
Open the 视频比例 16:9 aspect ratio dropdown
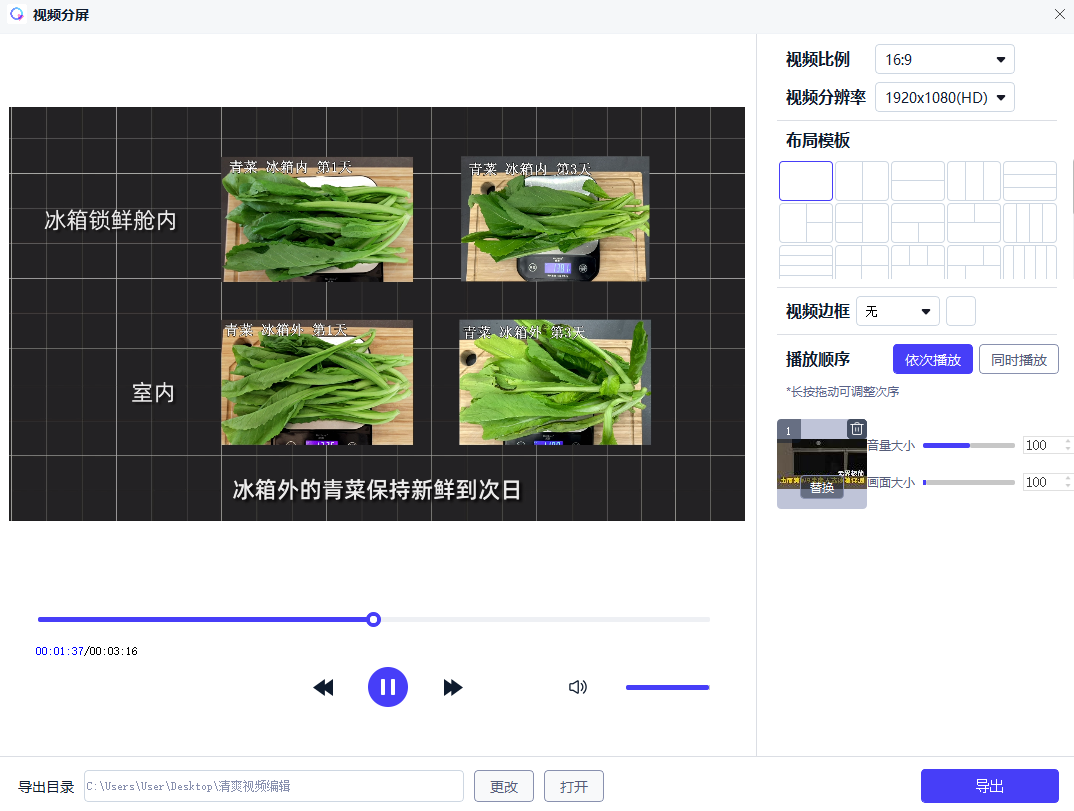pyautogui.click(x=944, y=59)
